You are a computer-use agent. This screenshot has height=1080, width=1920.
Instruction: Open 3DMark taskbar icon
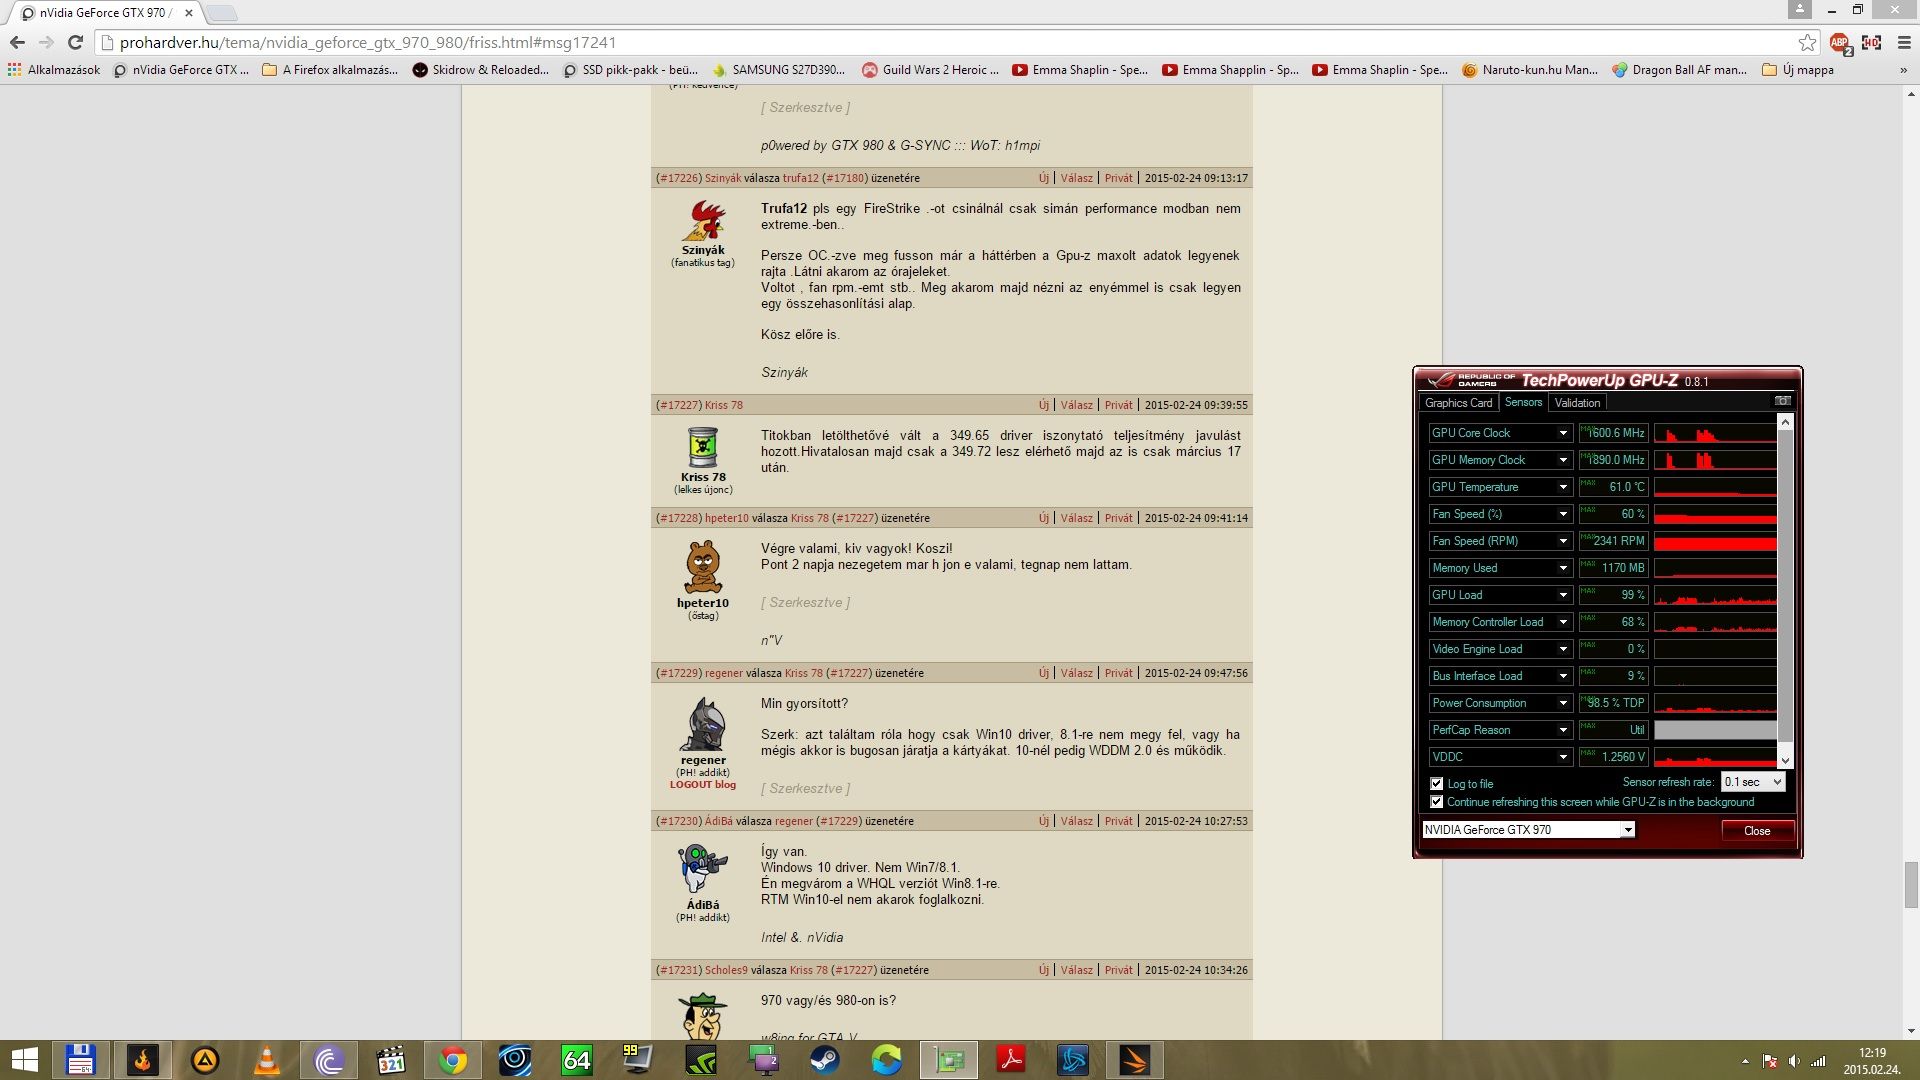tap(1135, 1060)
